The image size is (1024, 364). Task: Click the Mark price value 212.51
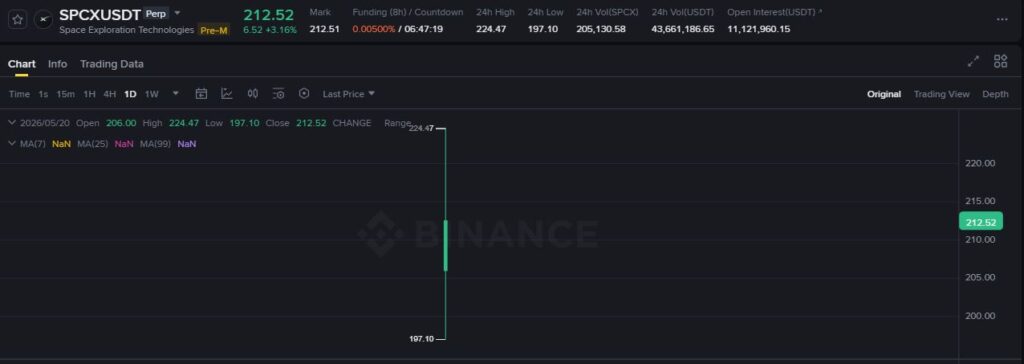click(x=324, y=29)
